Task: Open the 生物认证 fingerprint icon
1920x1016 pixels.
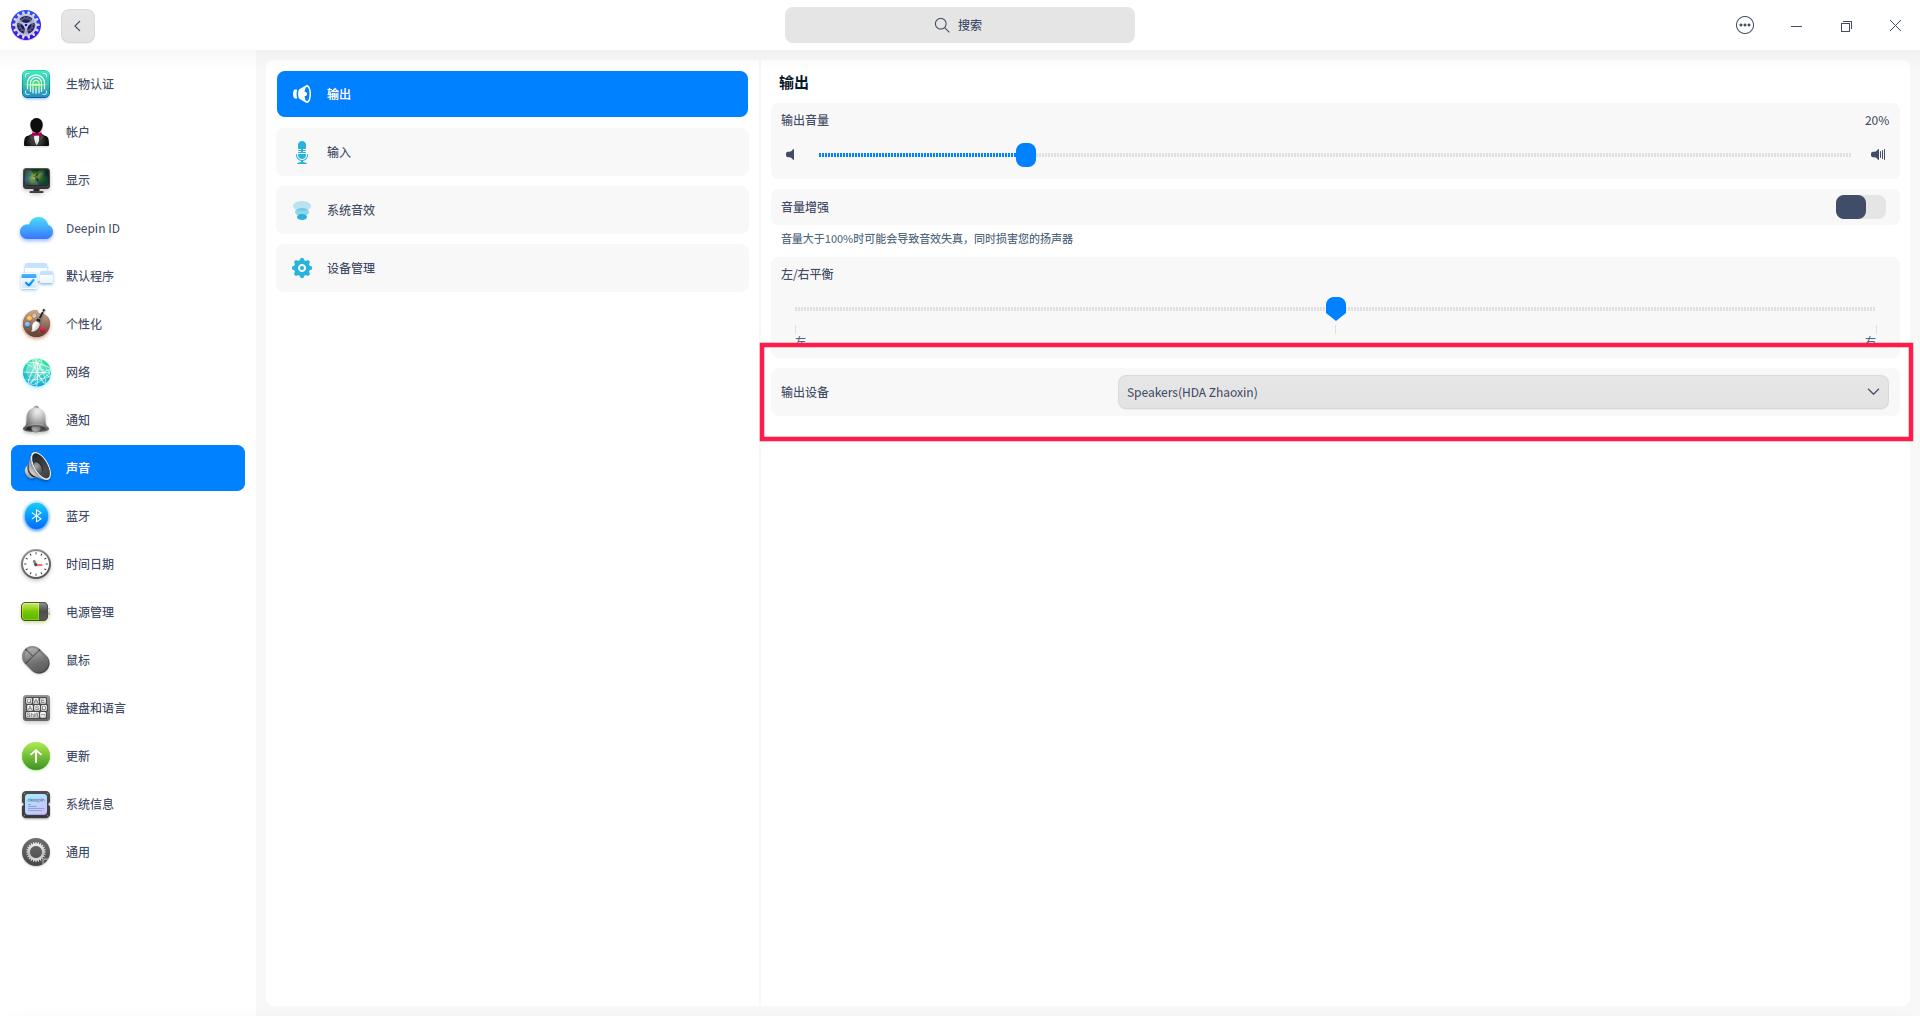Action: point(36,84)
